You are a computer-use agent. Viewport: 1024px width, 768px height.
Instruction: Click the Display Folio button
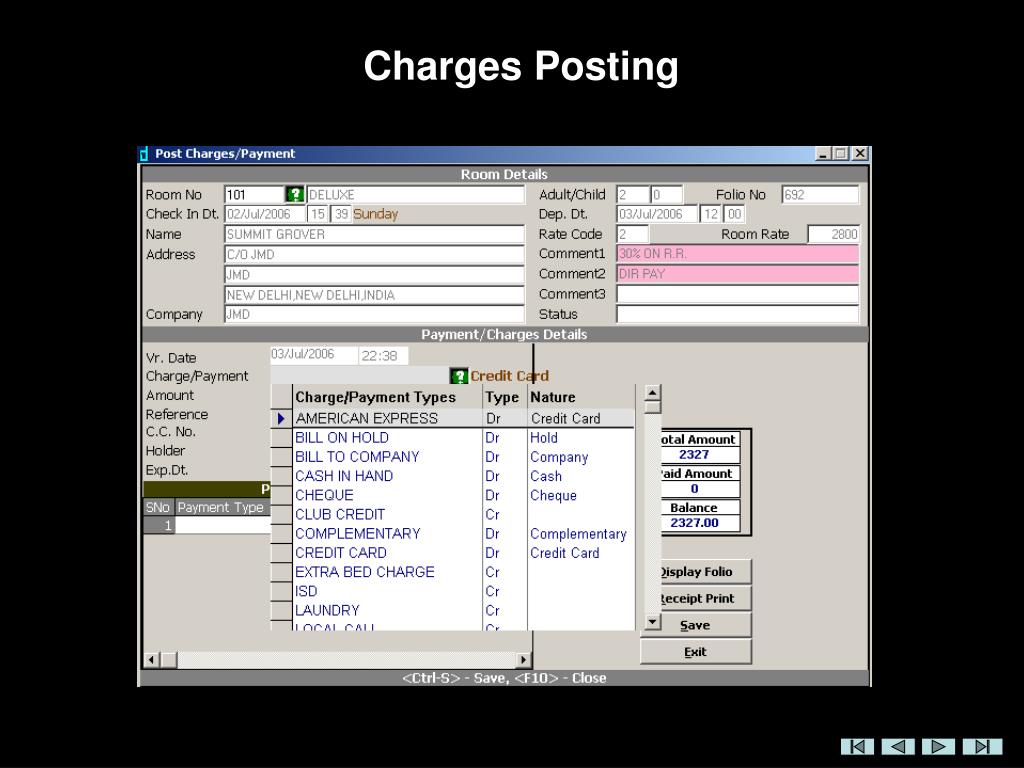click(x=696, y=571)
